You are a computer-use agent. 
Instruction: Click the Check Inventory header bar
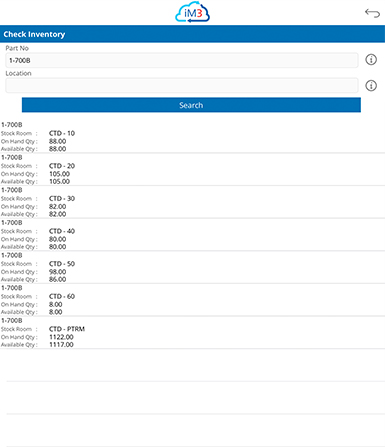click(192, 34)
